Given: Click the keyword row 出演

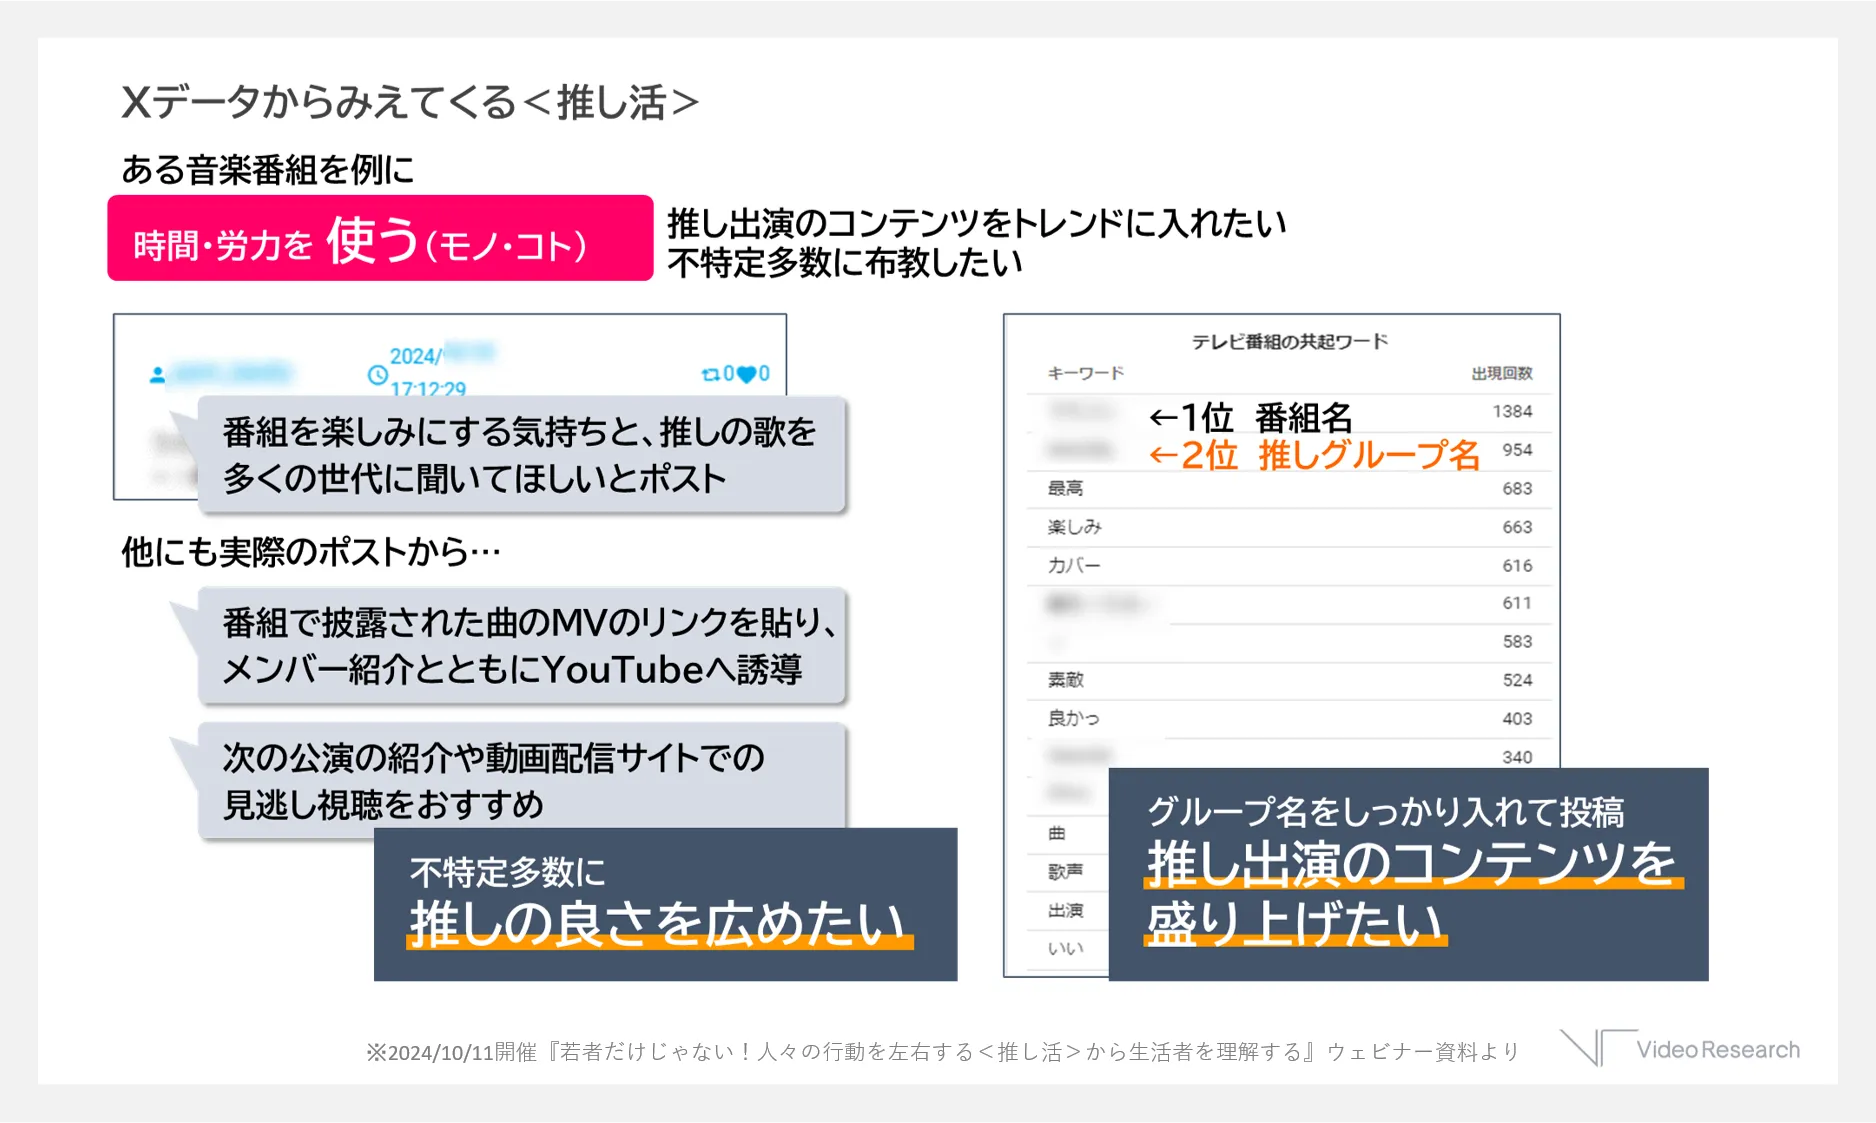Looking at the screenshot, I should 1068,910.
